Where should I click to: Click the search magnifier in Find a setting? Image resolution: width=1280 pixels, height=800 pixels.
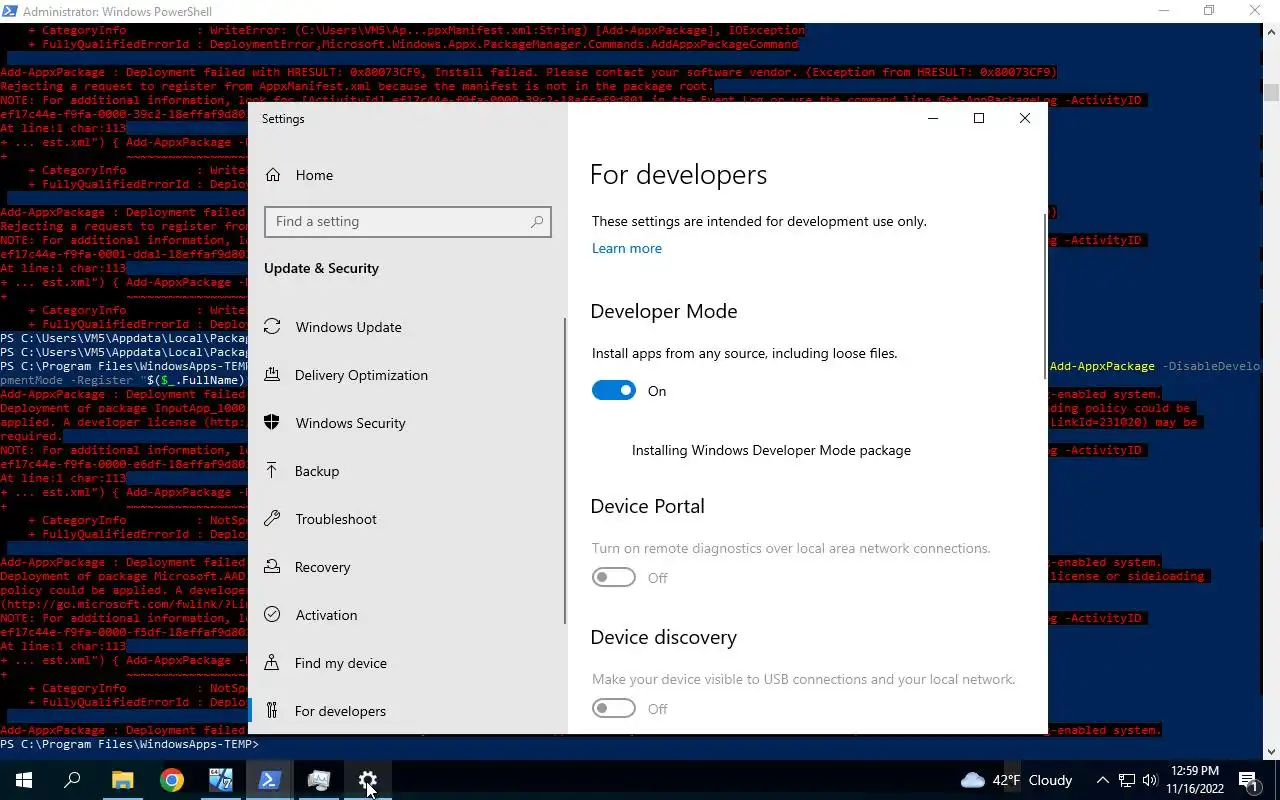[537, 222]
